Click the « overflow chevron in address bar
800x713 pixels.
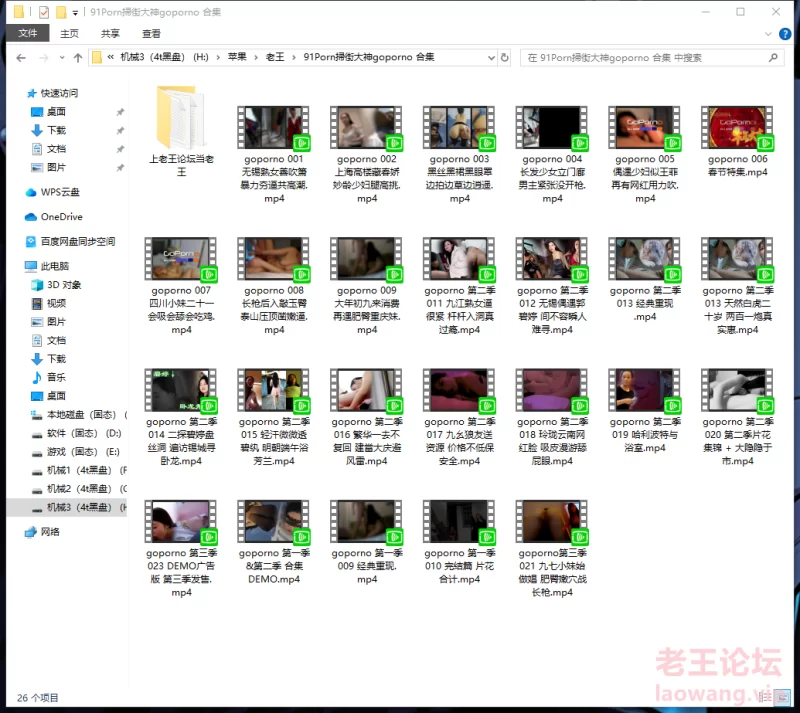(111, 57)
